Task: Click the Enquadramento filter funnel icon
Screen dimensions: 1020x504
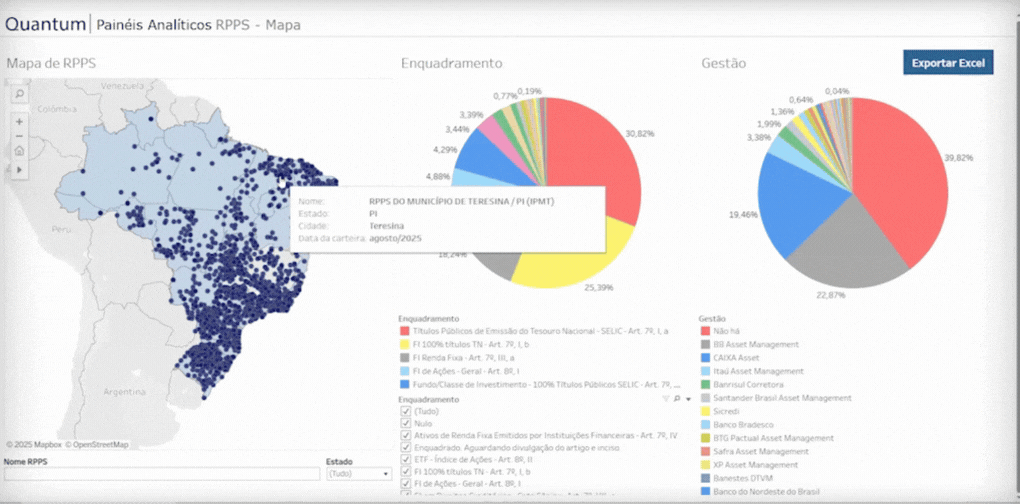Action: point(666,398)
